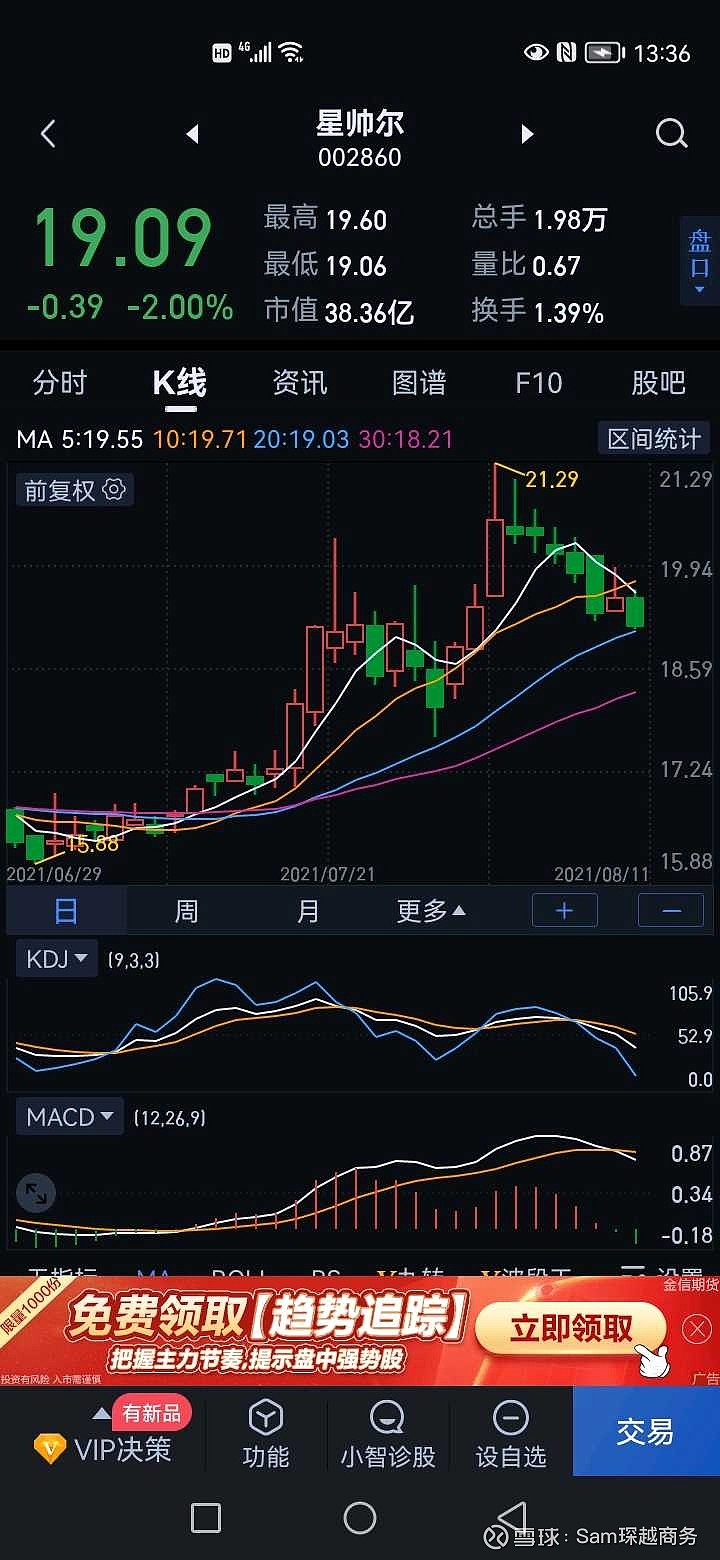
Task: Open 区间统计 range statistics
Action: pyautogui.click(x=654, y=438)
